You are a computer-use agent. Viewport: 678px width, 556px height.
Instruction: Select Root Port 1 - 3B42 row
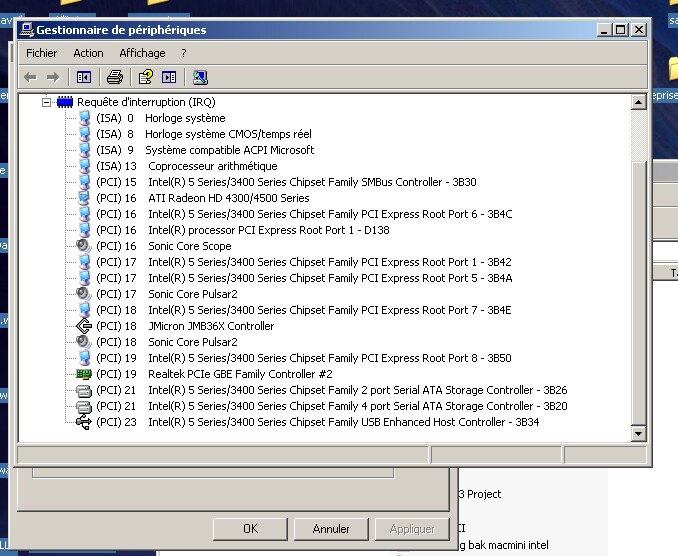point(329,262)
